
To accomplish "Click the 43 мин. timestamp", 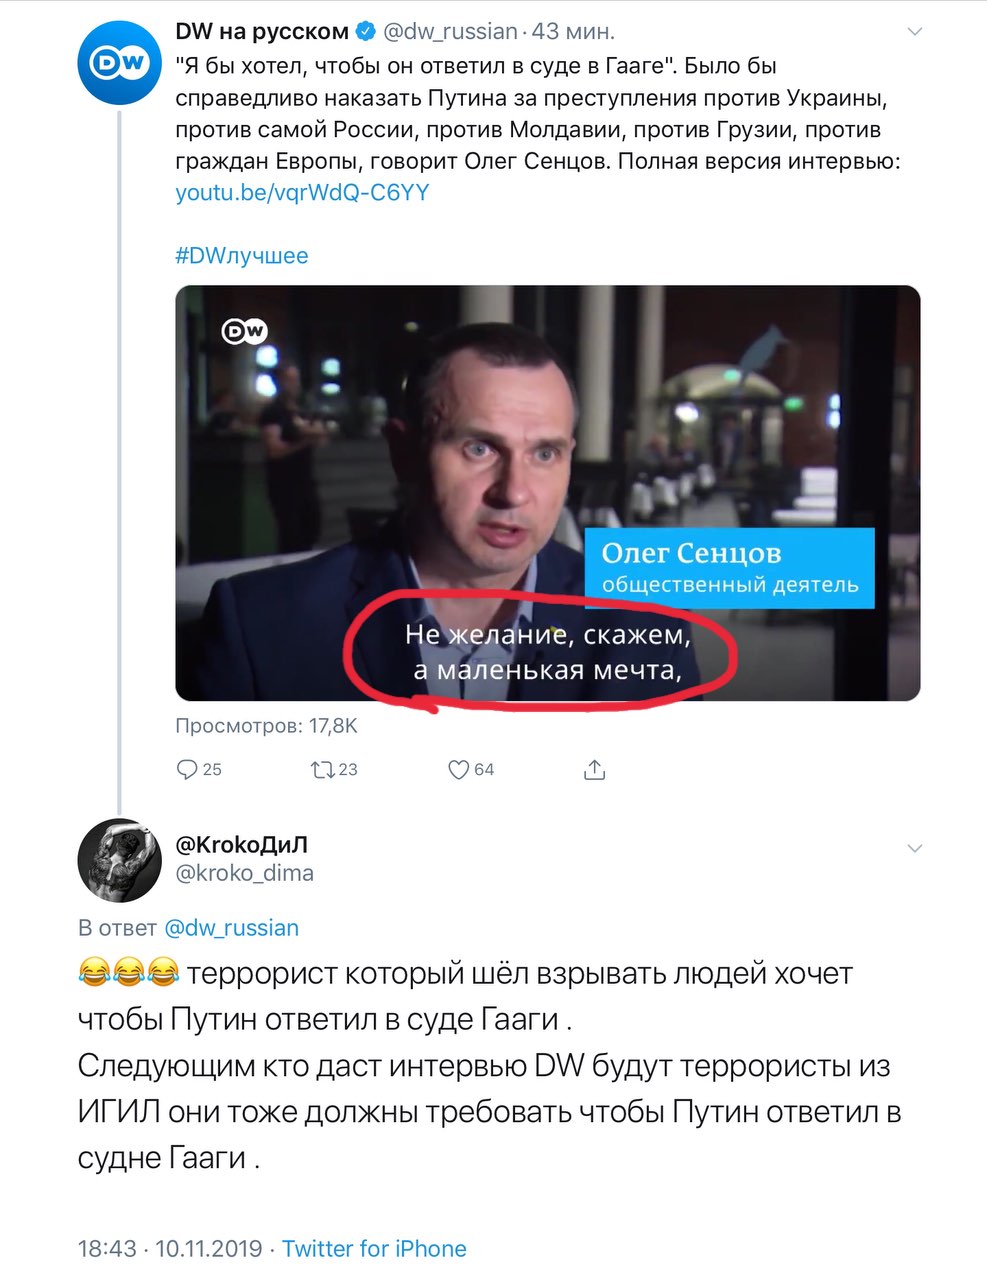I will 573,32.
